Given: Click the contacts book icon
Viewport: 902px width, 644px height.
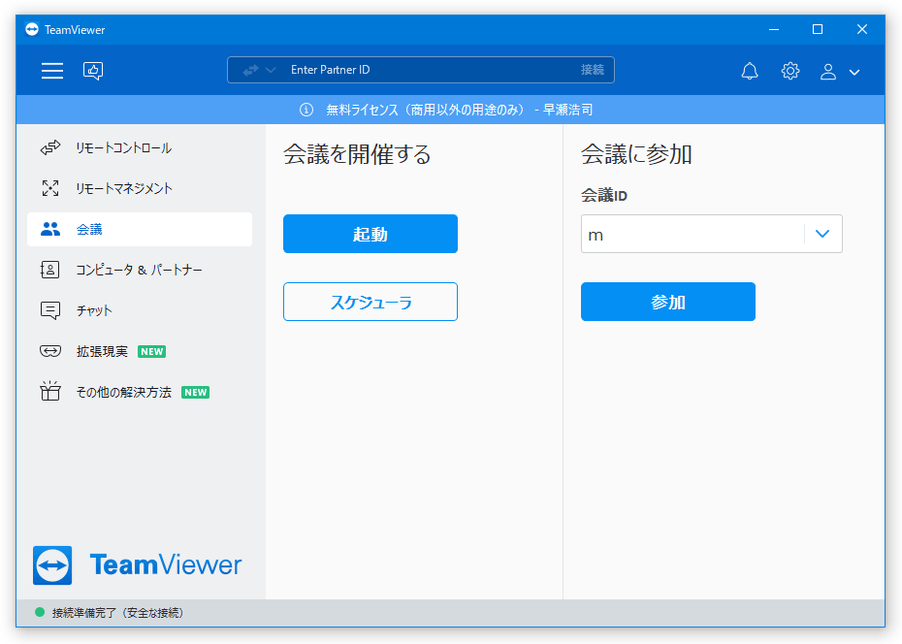Looking at the screenshot, I should tap(49, 270).
